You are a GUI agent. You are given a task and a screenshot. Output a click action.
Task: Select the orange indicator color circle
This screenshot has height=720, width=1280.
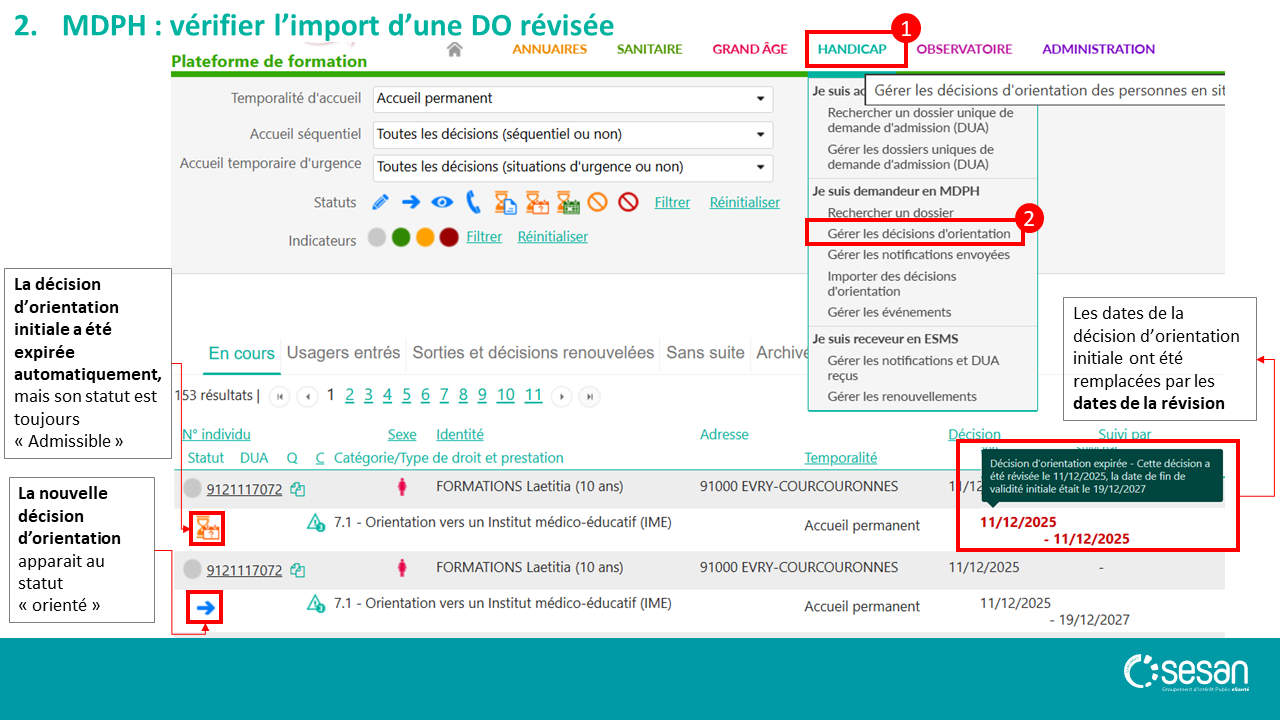coord(425,238)
